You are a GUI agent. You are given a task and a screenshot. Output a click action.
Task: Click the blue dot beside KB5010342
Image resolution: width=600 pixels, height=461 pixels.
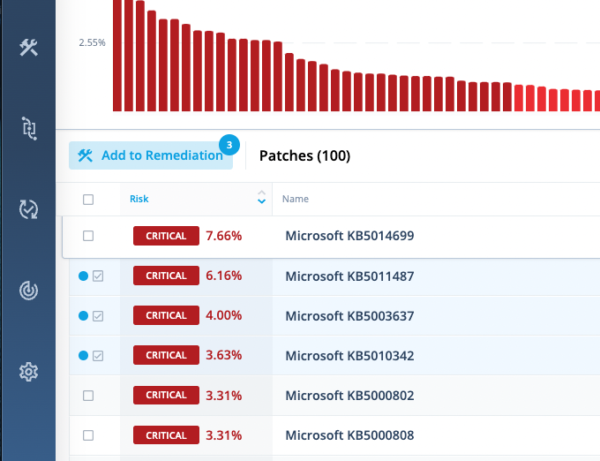tap(82, 355)
